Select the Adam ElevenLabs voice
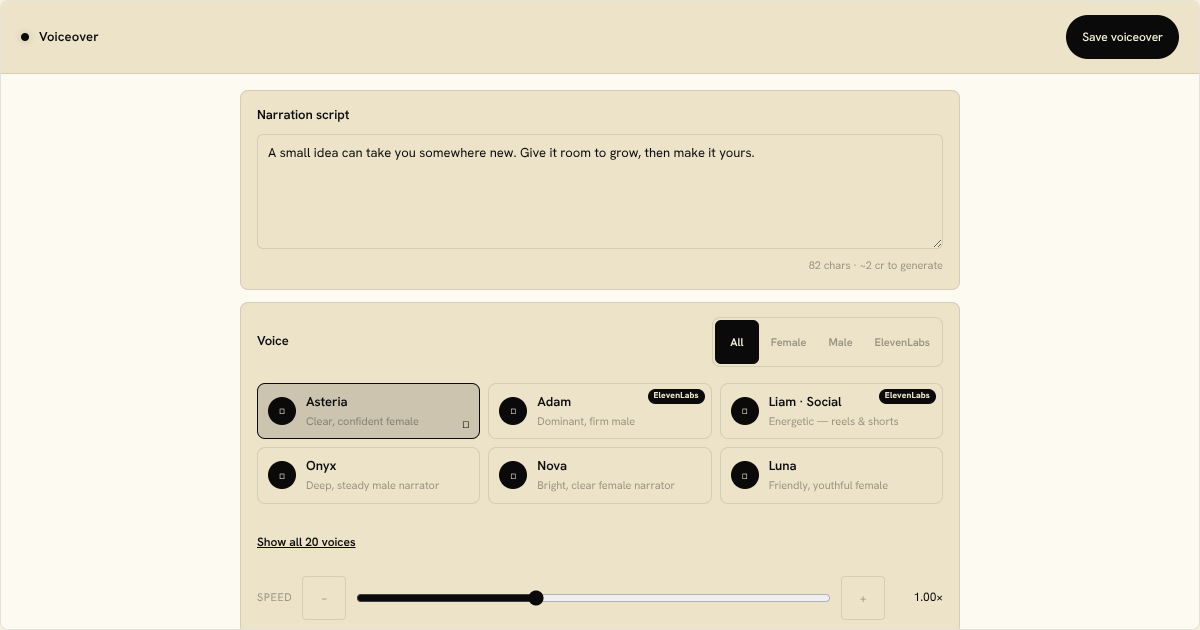This screenshot has height=630, width=1200. 600,411
